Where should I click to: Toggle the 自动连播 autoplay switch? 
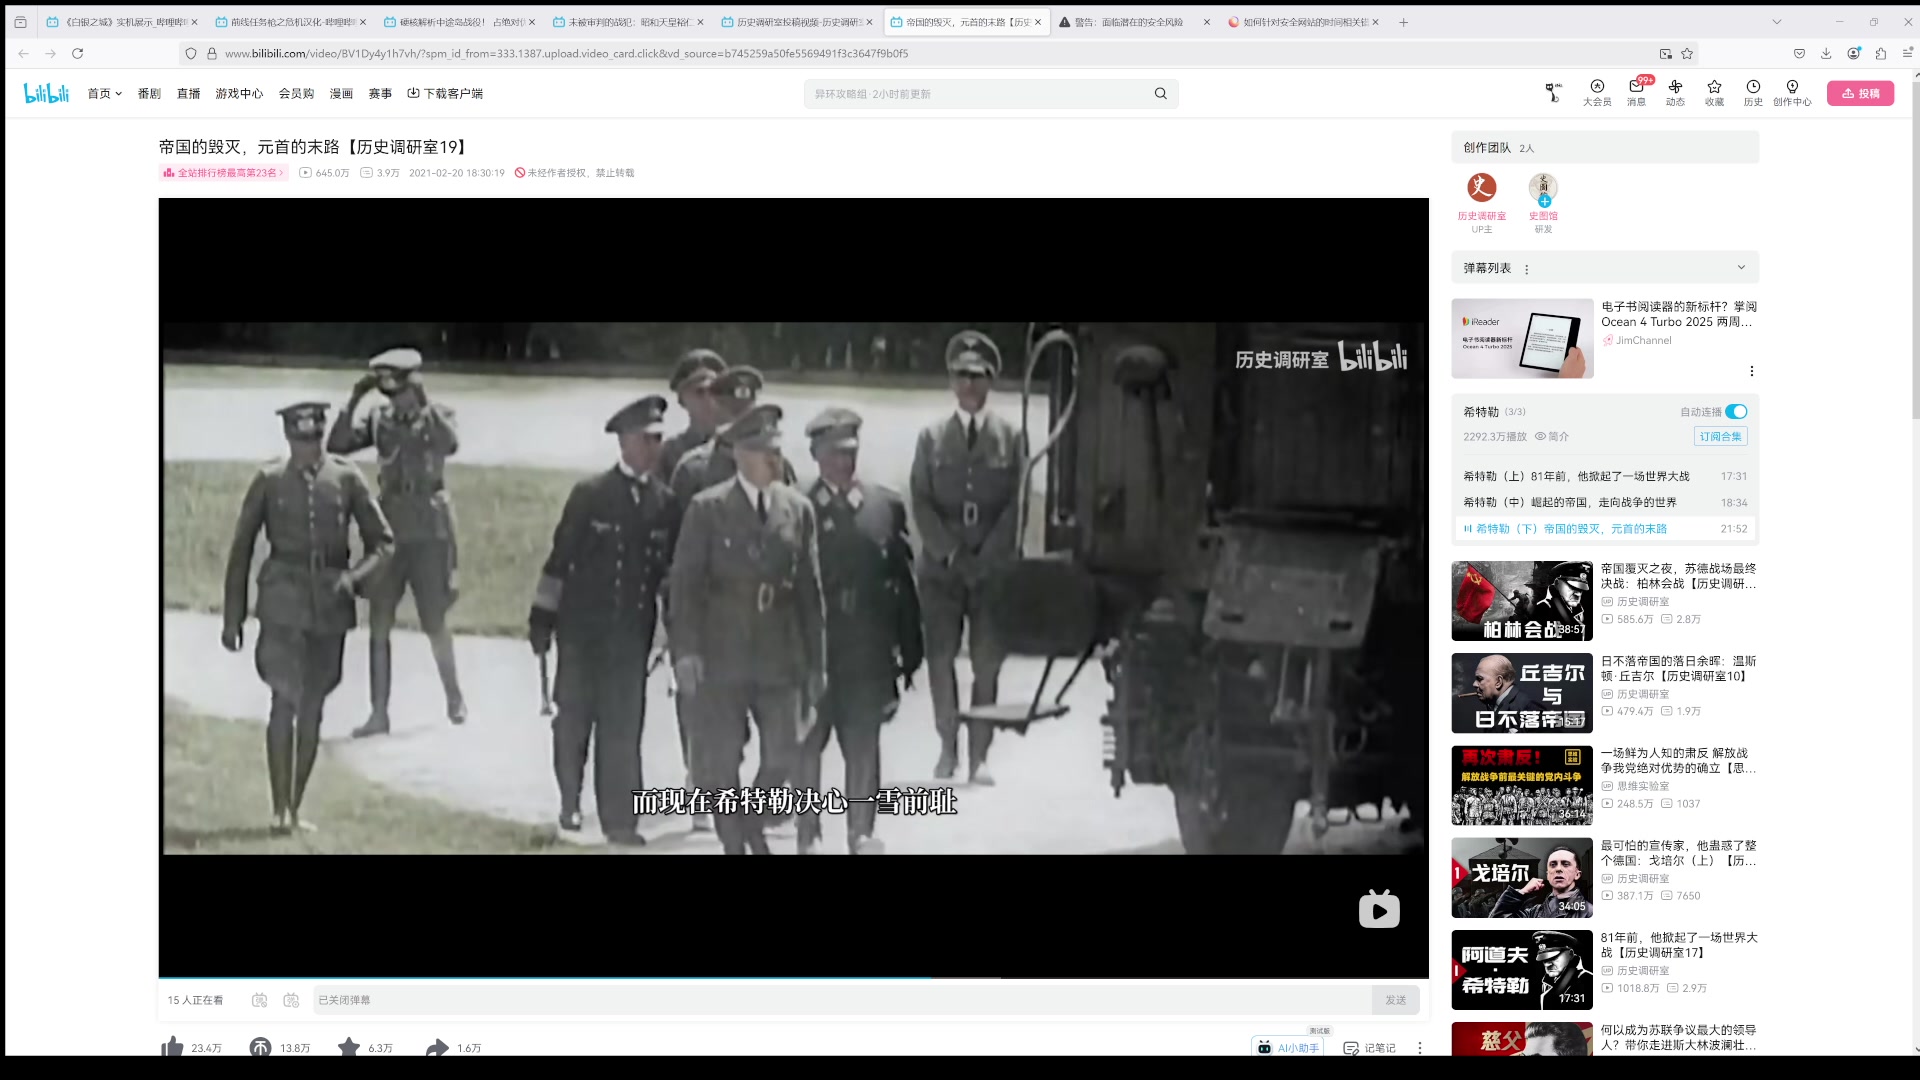(1736, 412)
